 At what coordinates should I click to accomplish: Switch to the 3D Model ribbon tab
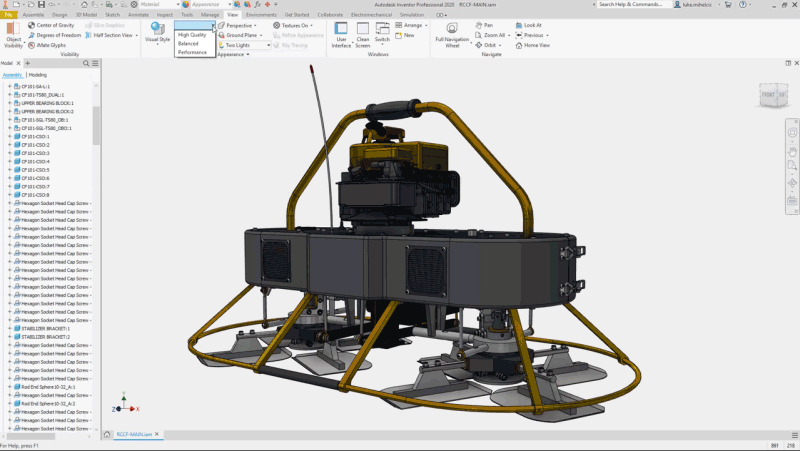[x=86, y=15]
